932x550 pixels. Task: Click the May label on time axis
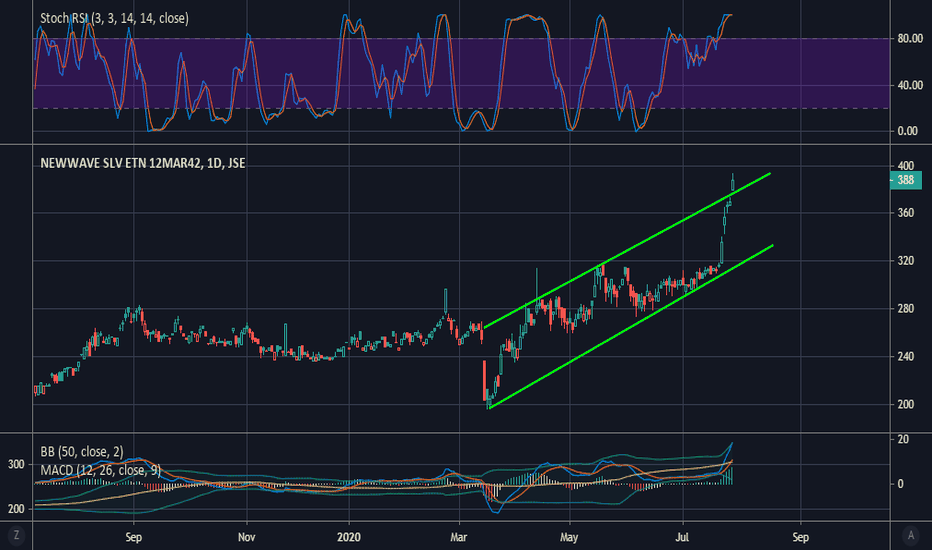pos(569,538)
